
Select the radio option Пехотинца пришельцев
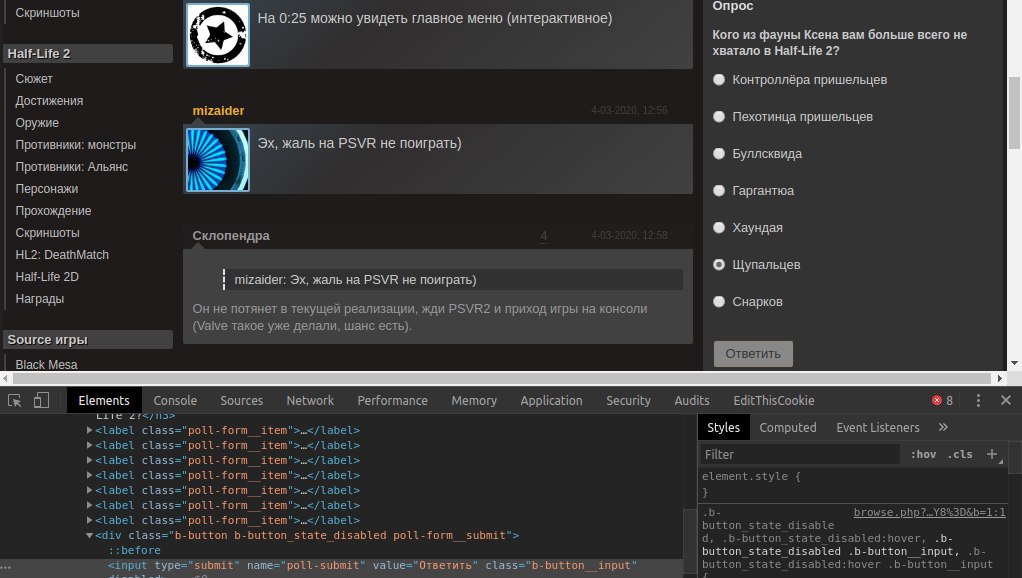coord(719,117)
